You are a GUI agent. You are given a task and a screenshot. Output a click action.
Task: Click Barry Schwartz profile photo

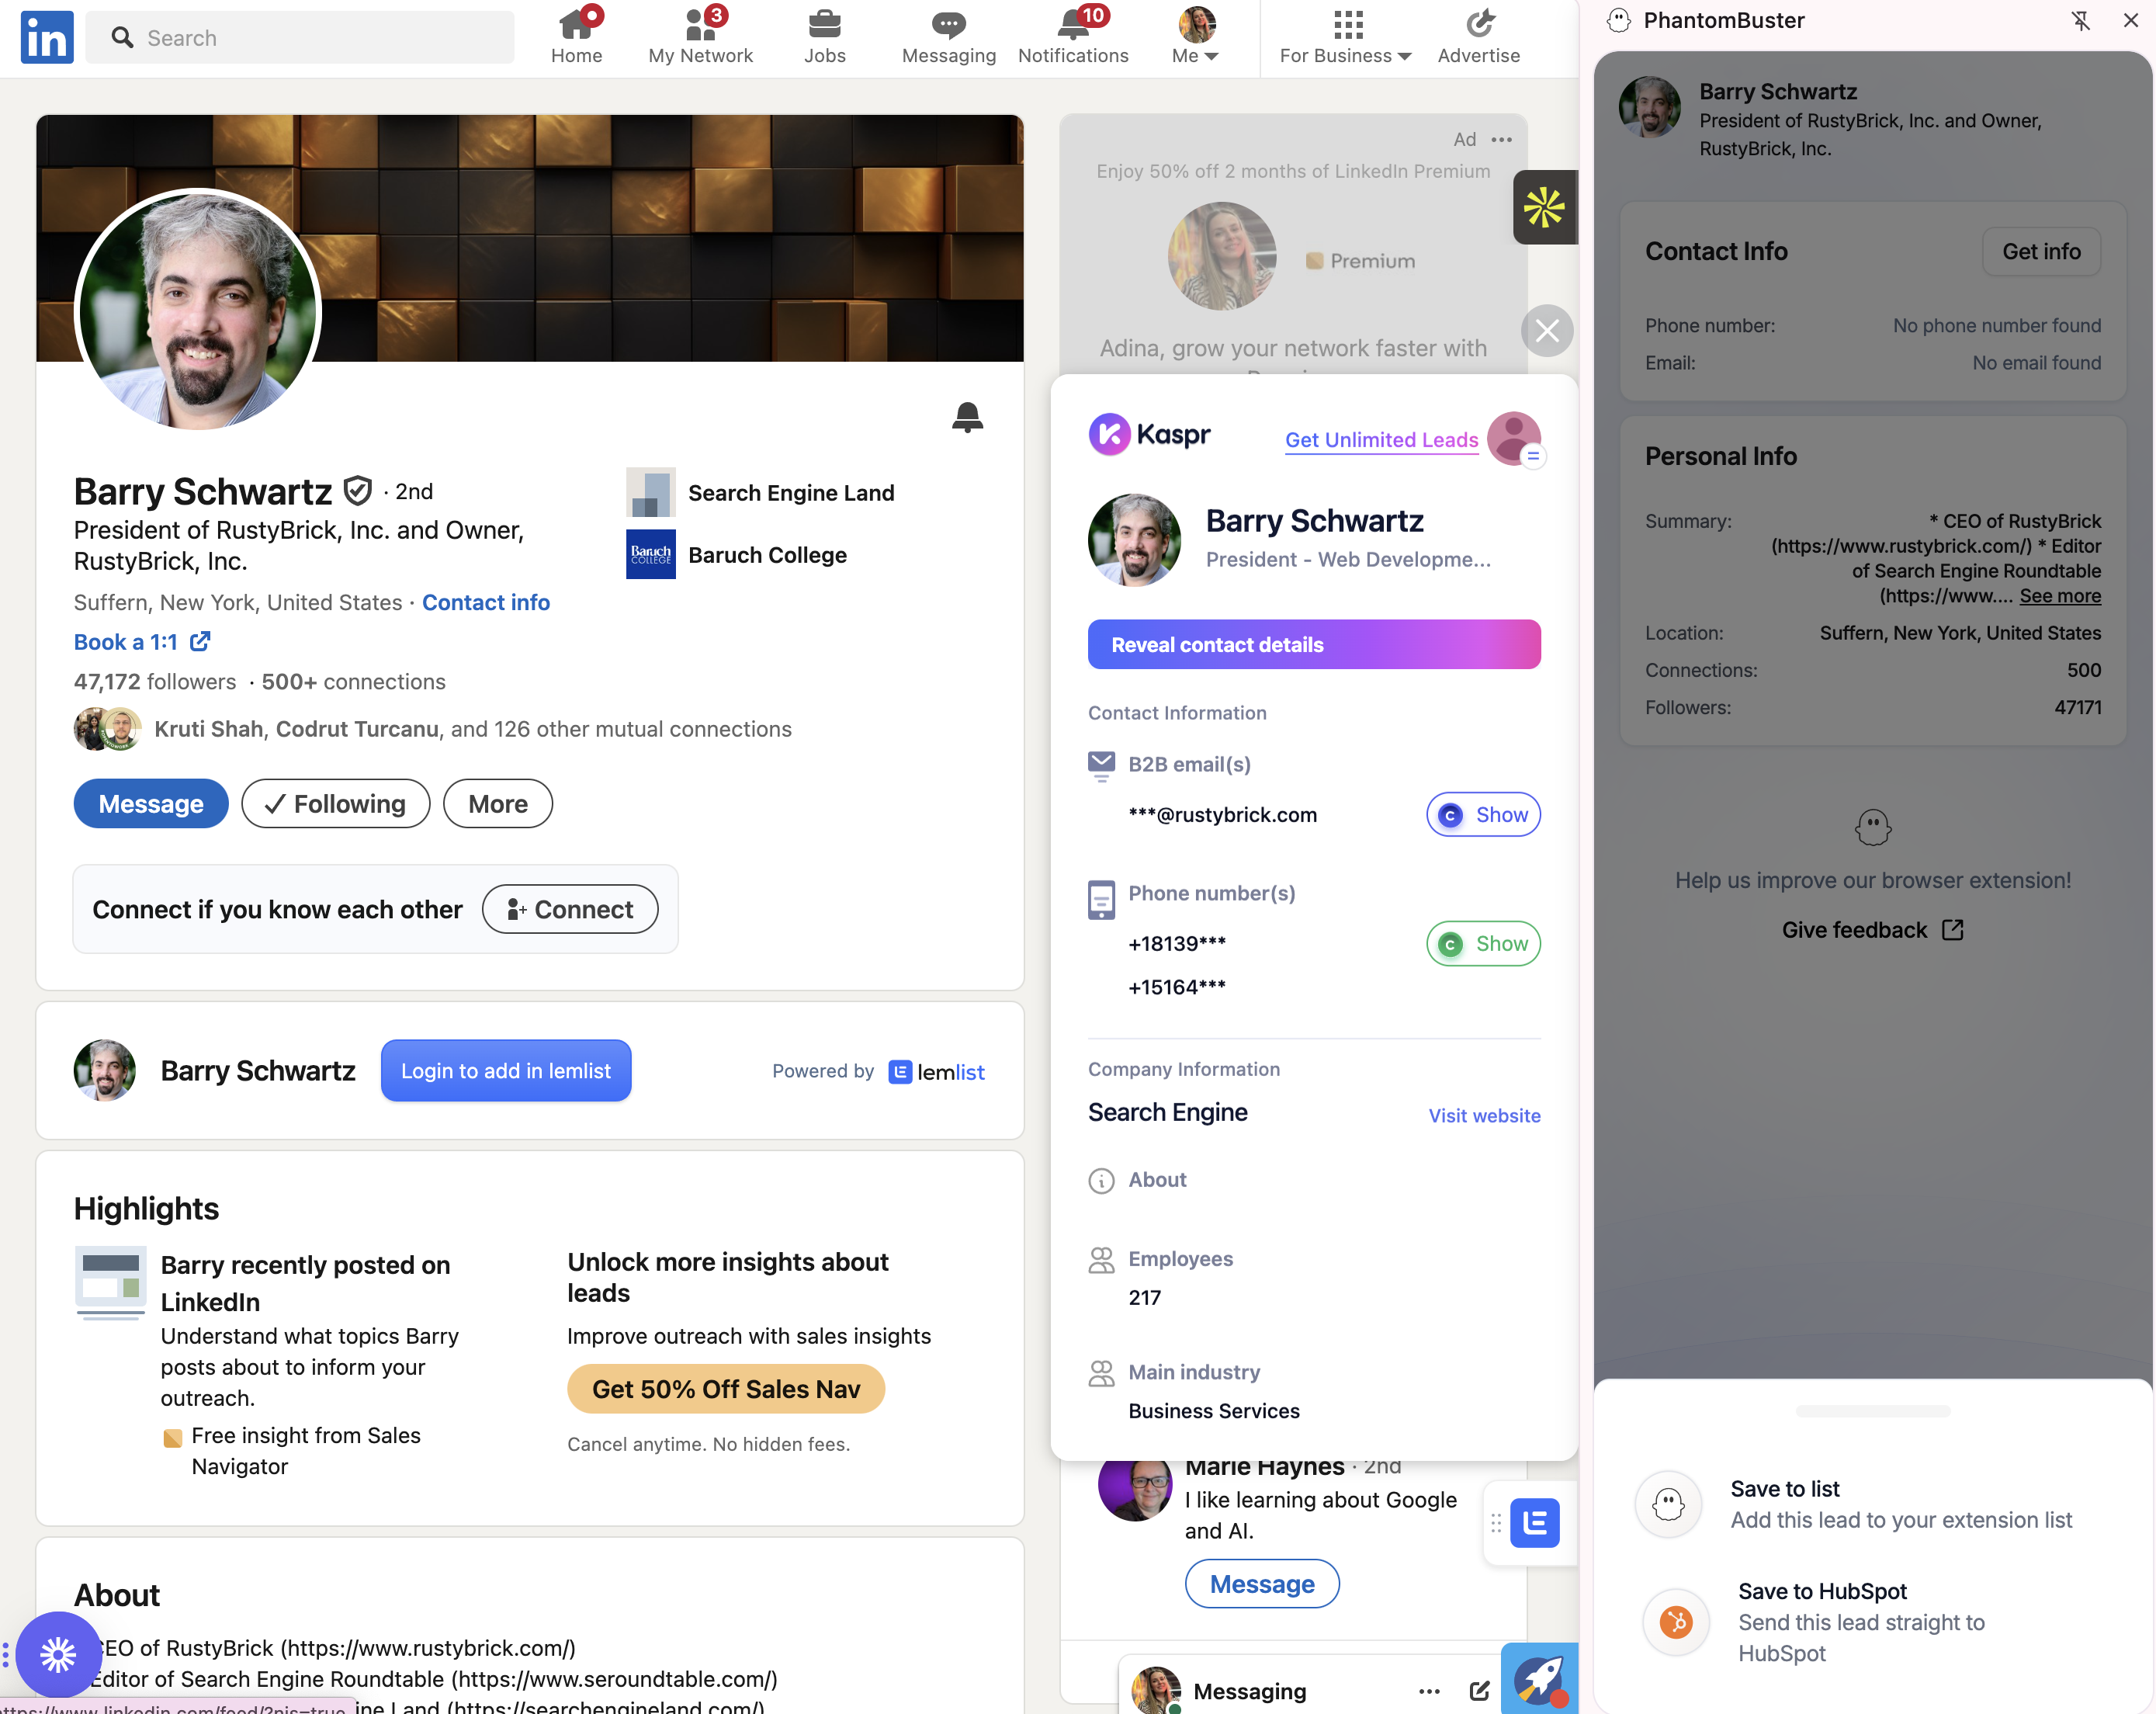click(198, 311)
